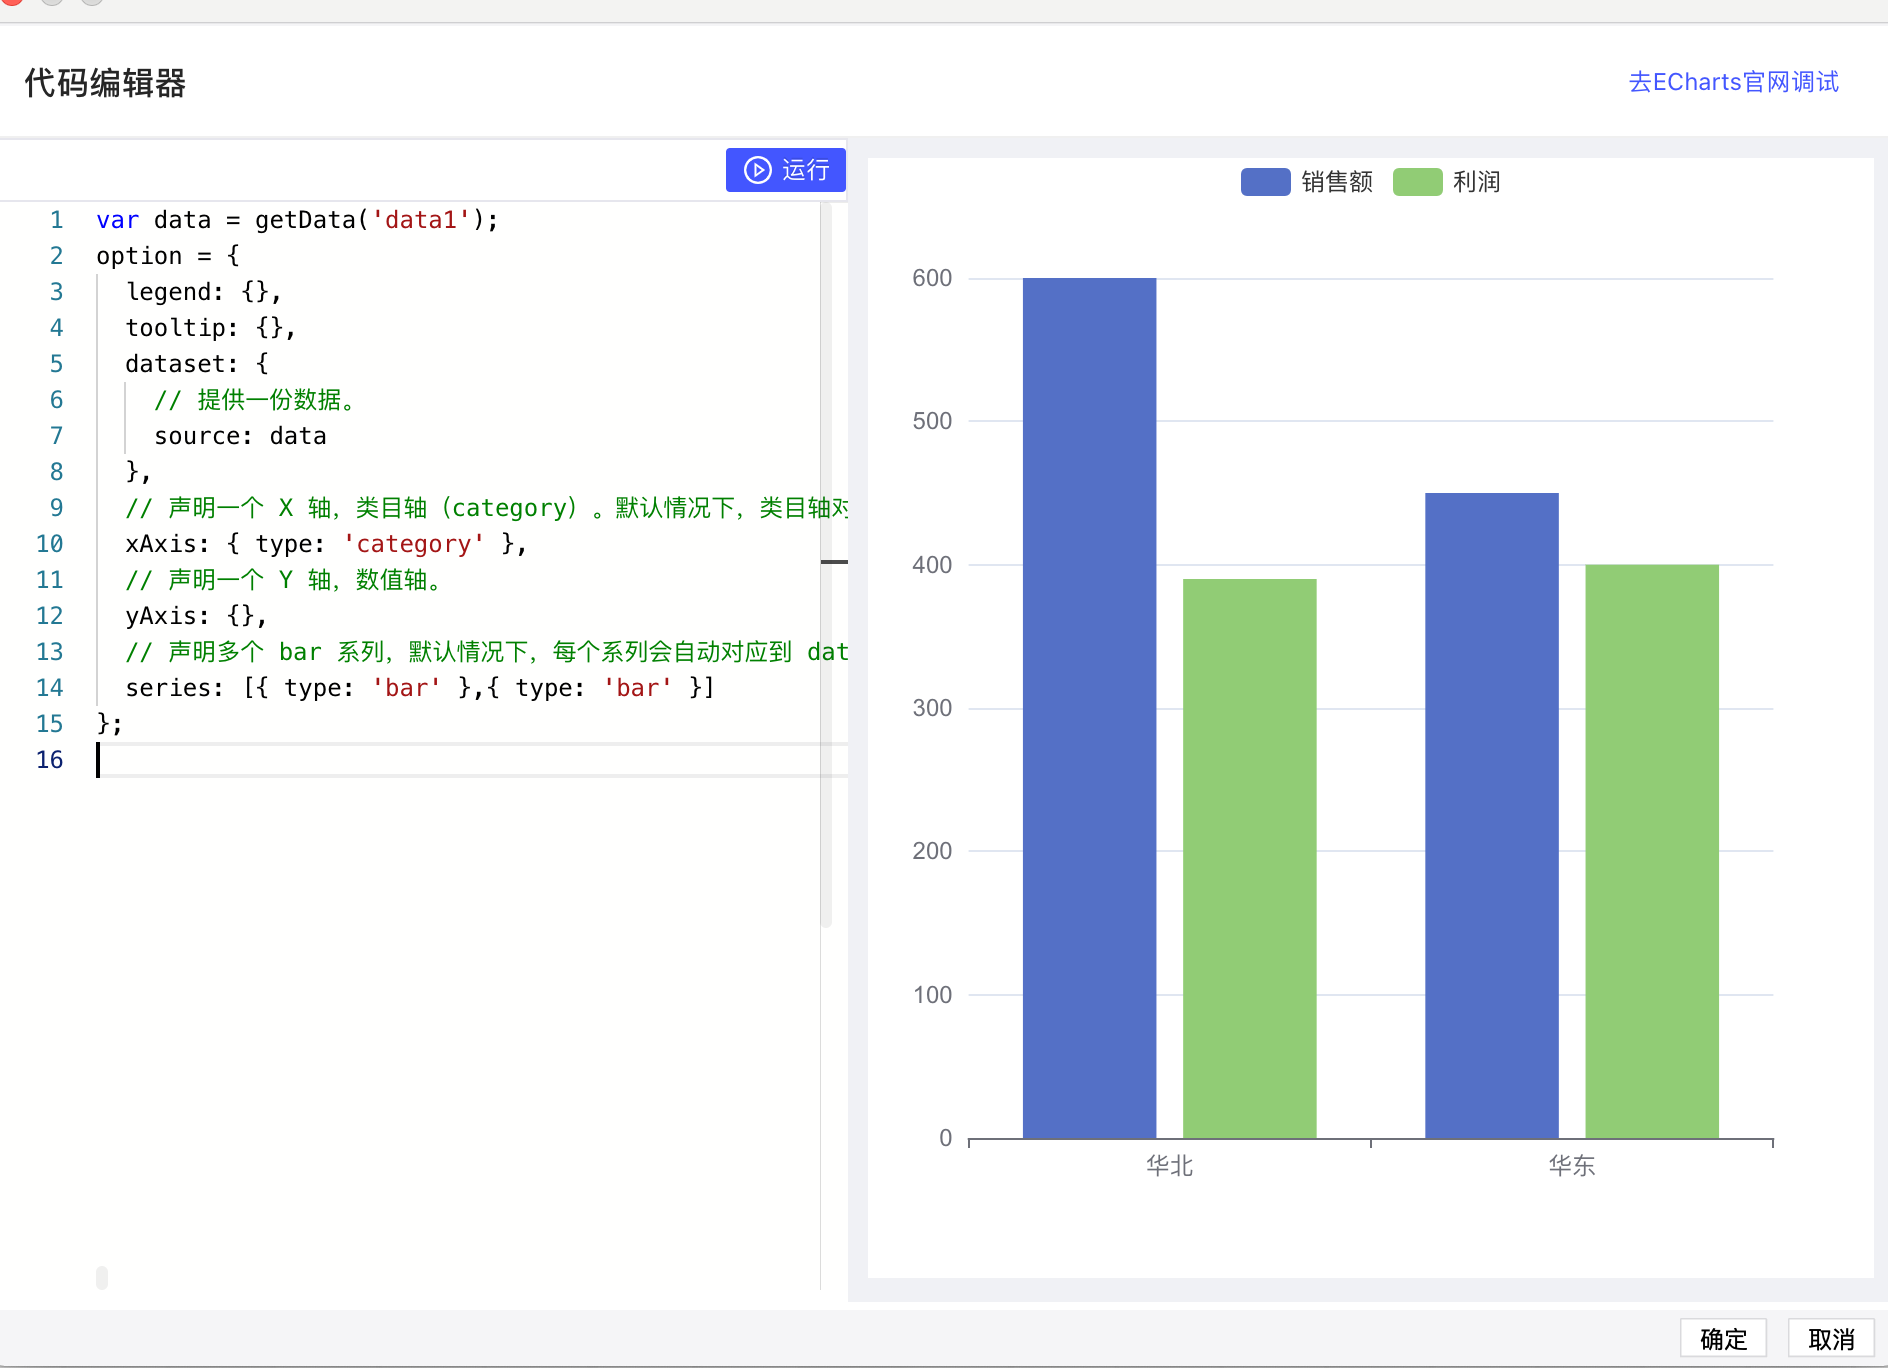Open the 去ECharts官网调试 link

[x=1733, y=82]
